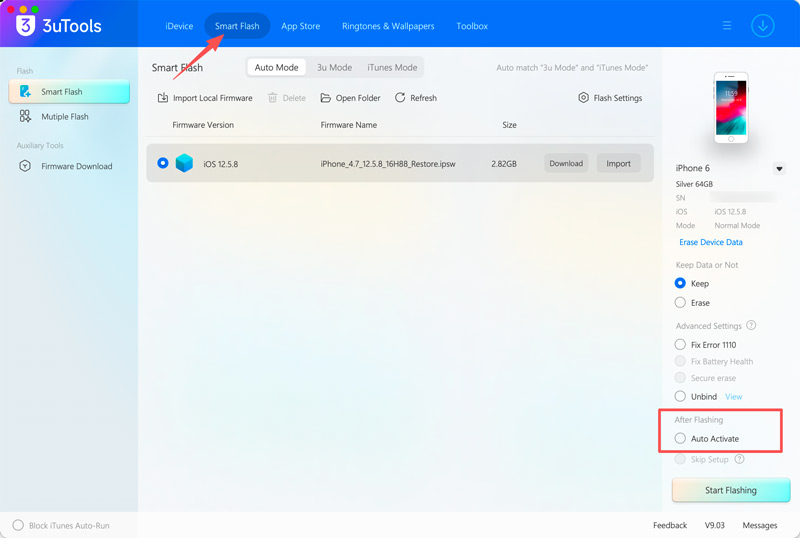Open the hamburger menu icon in header
The width and height of the screenshot is (800, 538).
click(x=727, y=26)
